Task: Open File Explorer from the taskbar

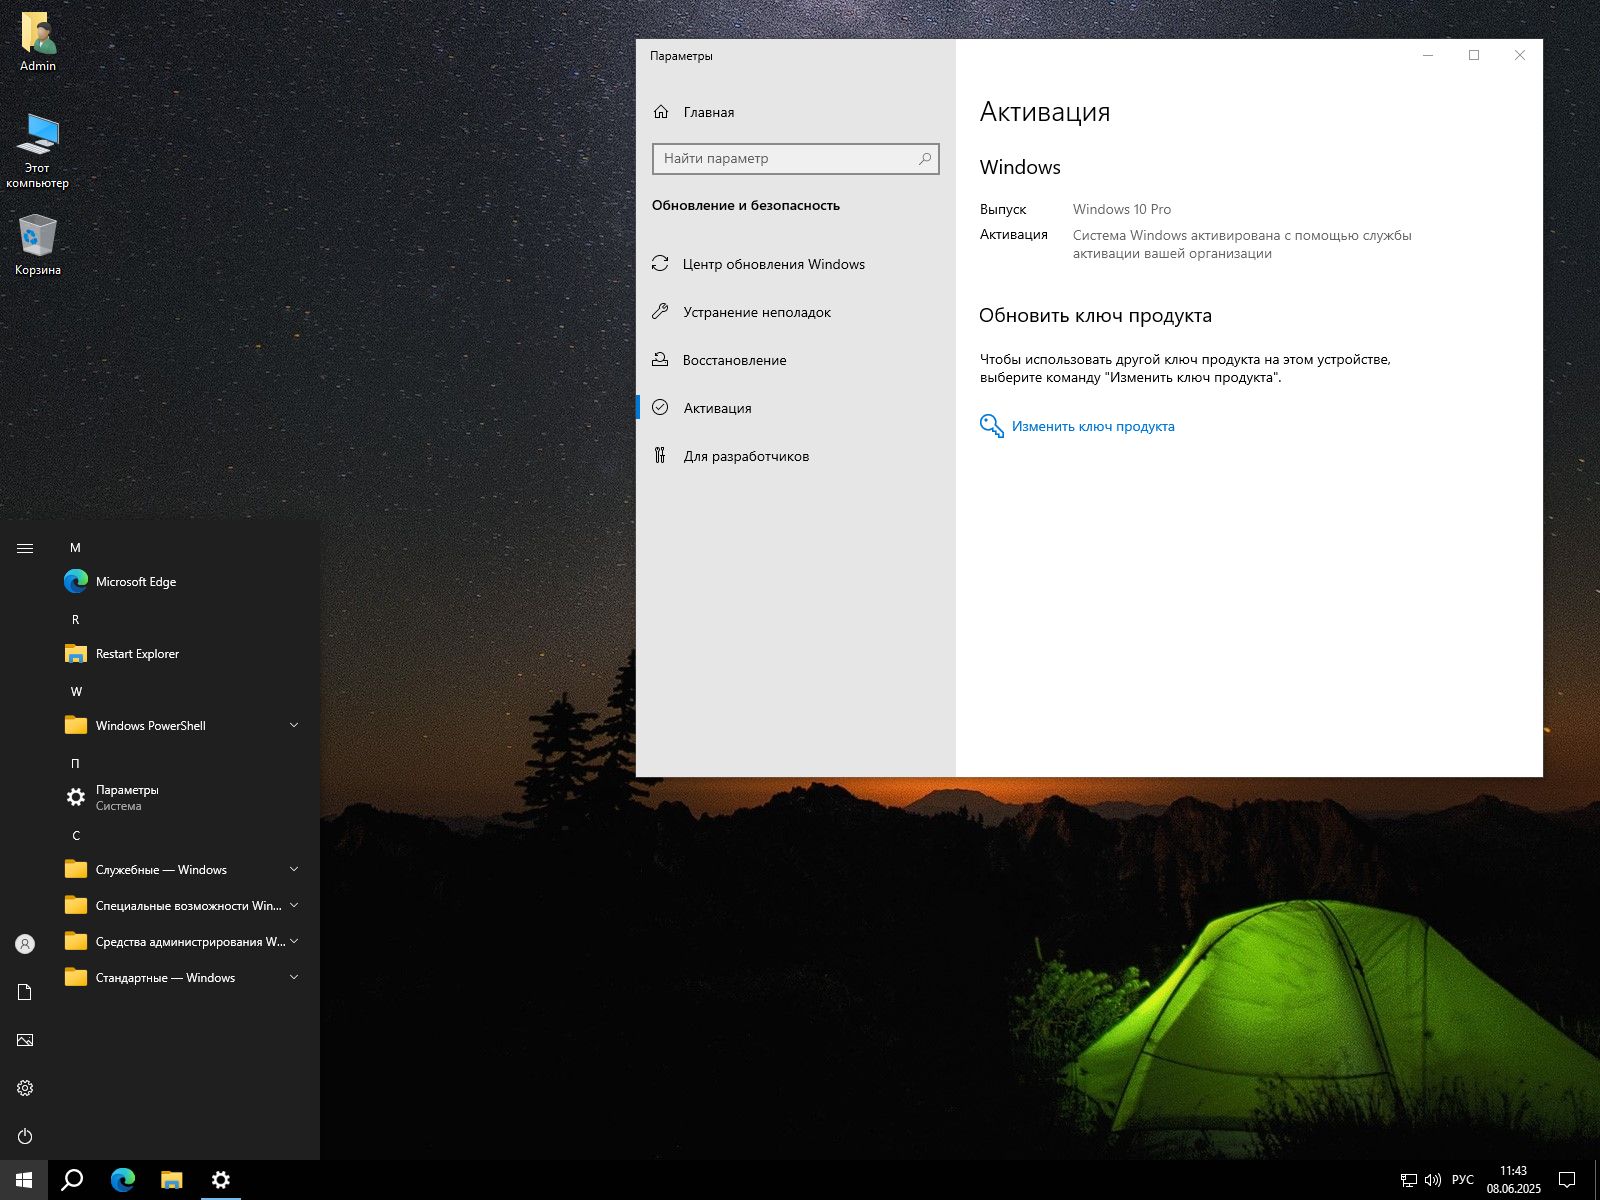Action: (x=172, y=1180)
